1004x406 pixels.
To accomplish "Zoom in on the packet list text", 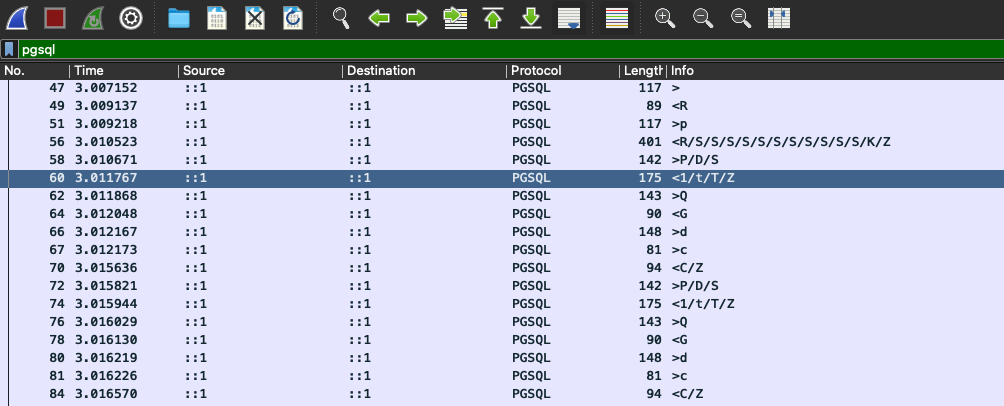I will [x=665, y=17].
